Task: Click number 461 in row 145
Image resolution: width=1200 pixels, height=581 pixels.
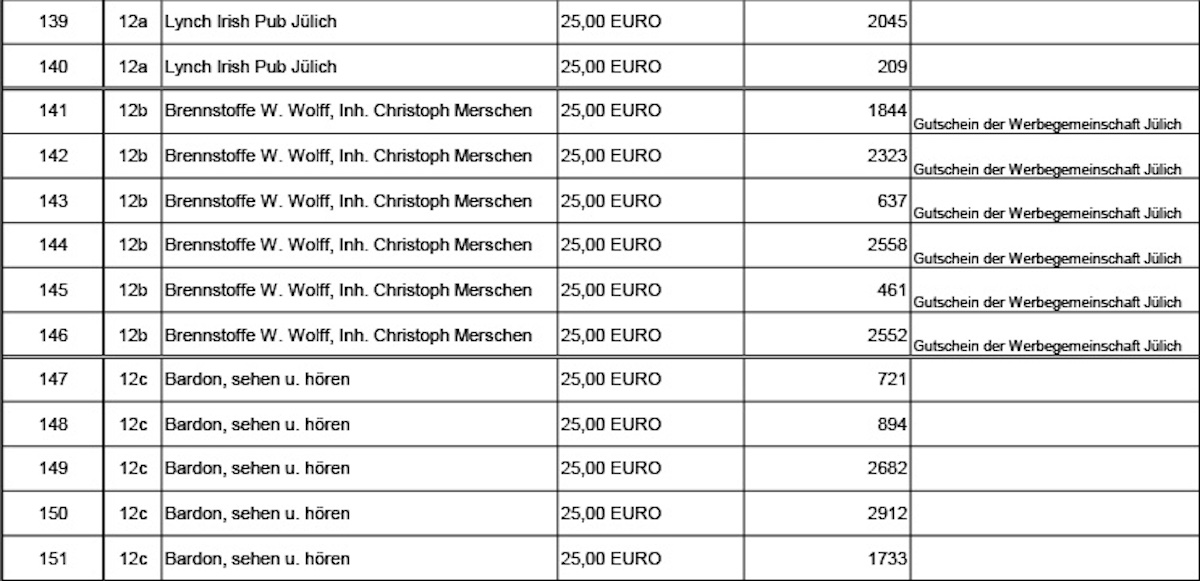Action: pyautogui.click(x=892, y=290)
